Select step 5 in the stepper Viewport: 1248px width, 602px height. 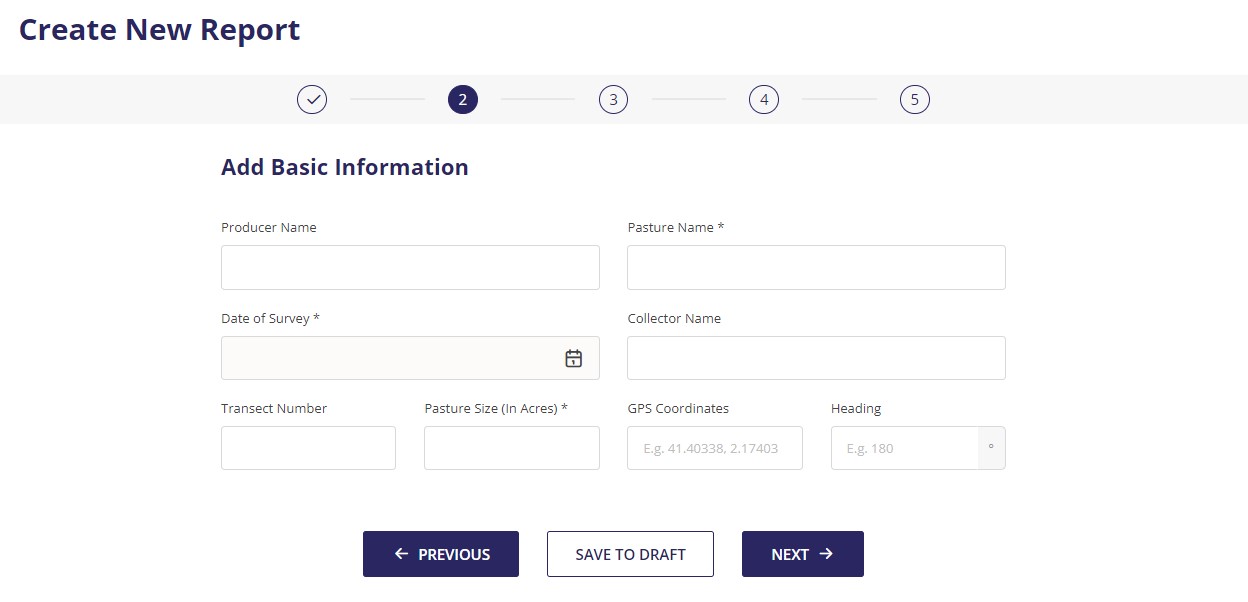pyautogui.click(x=914, y=100)
